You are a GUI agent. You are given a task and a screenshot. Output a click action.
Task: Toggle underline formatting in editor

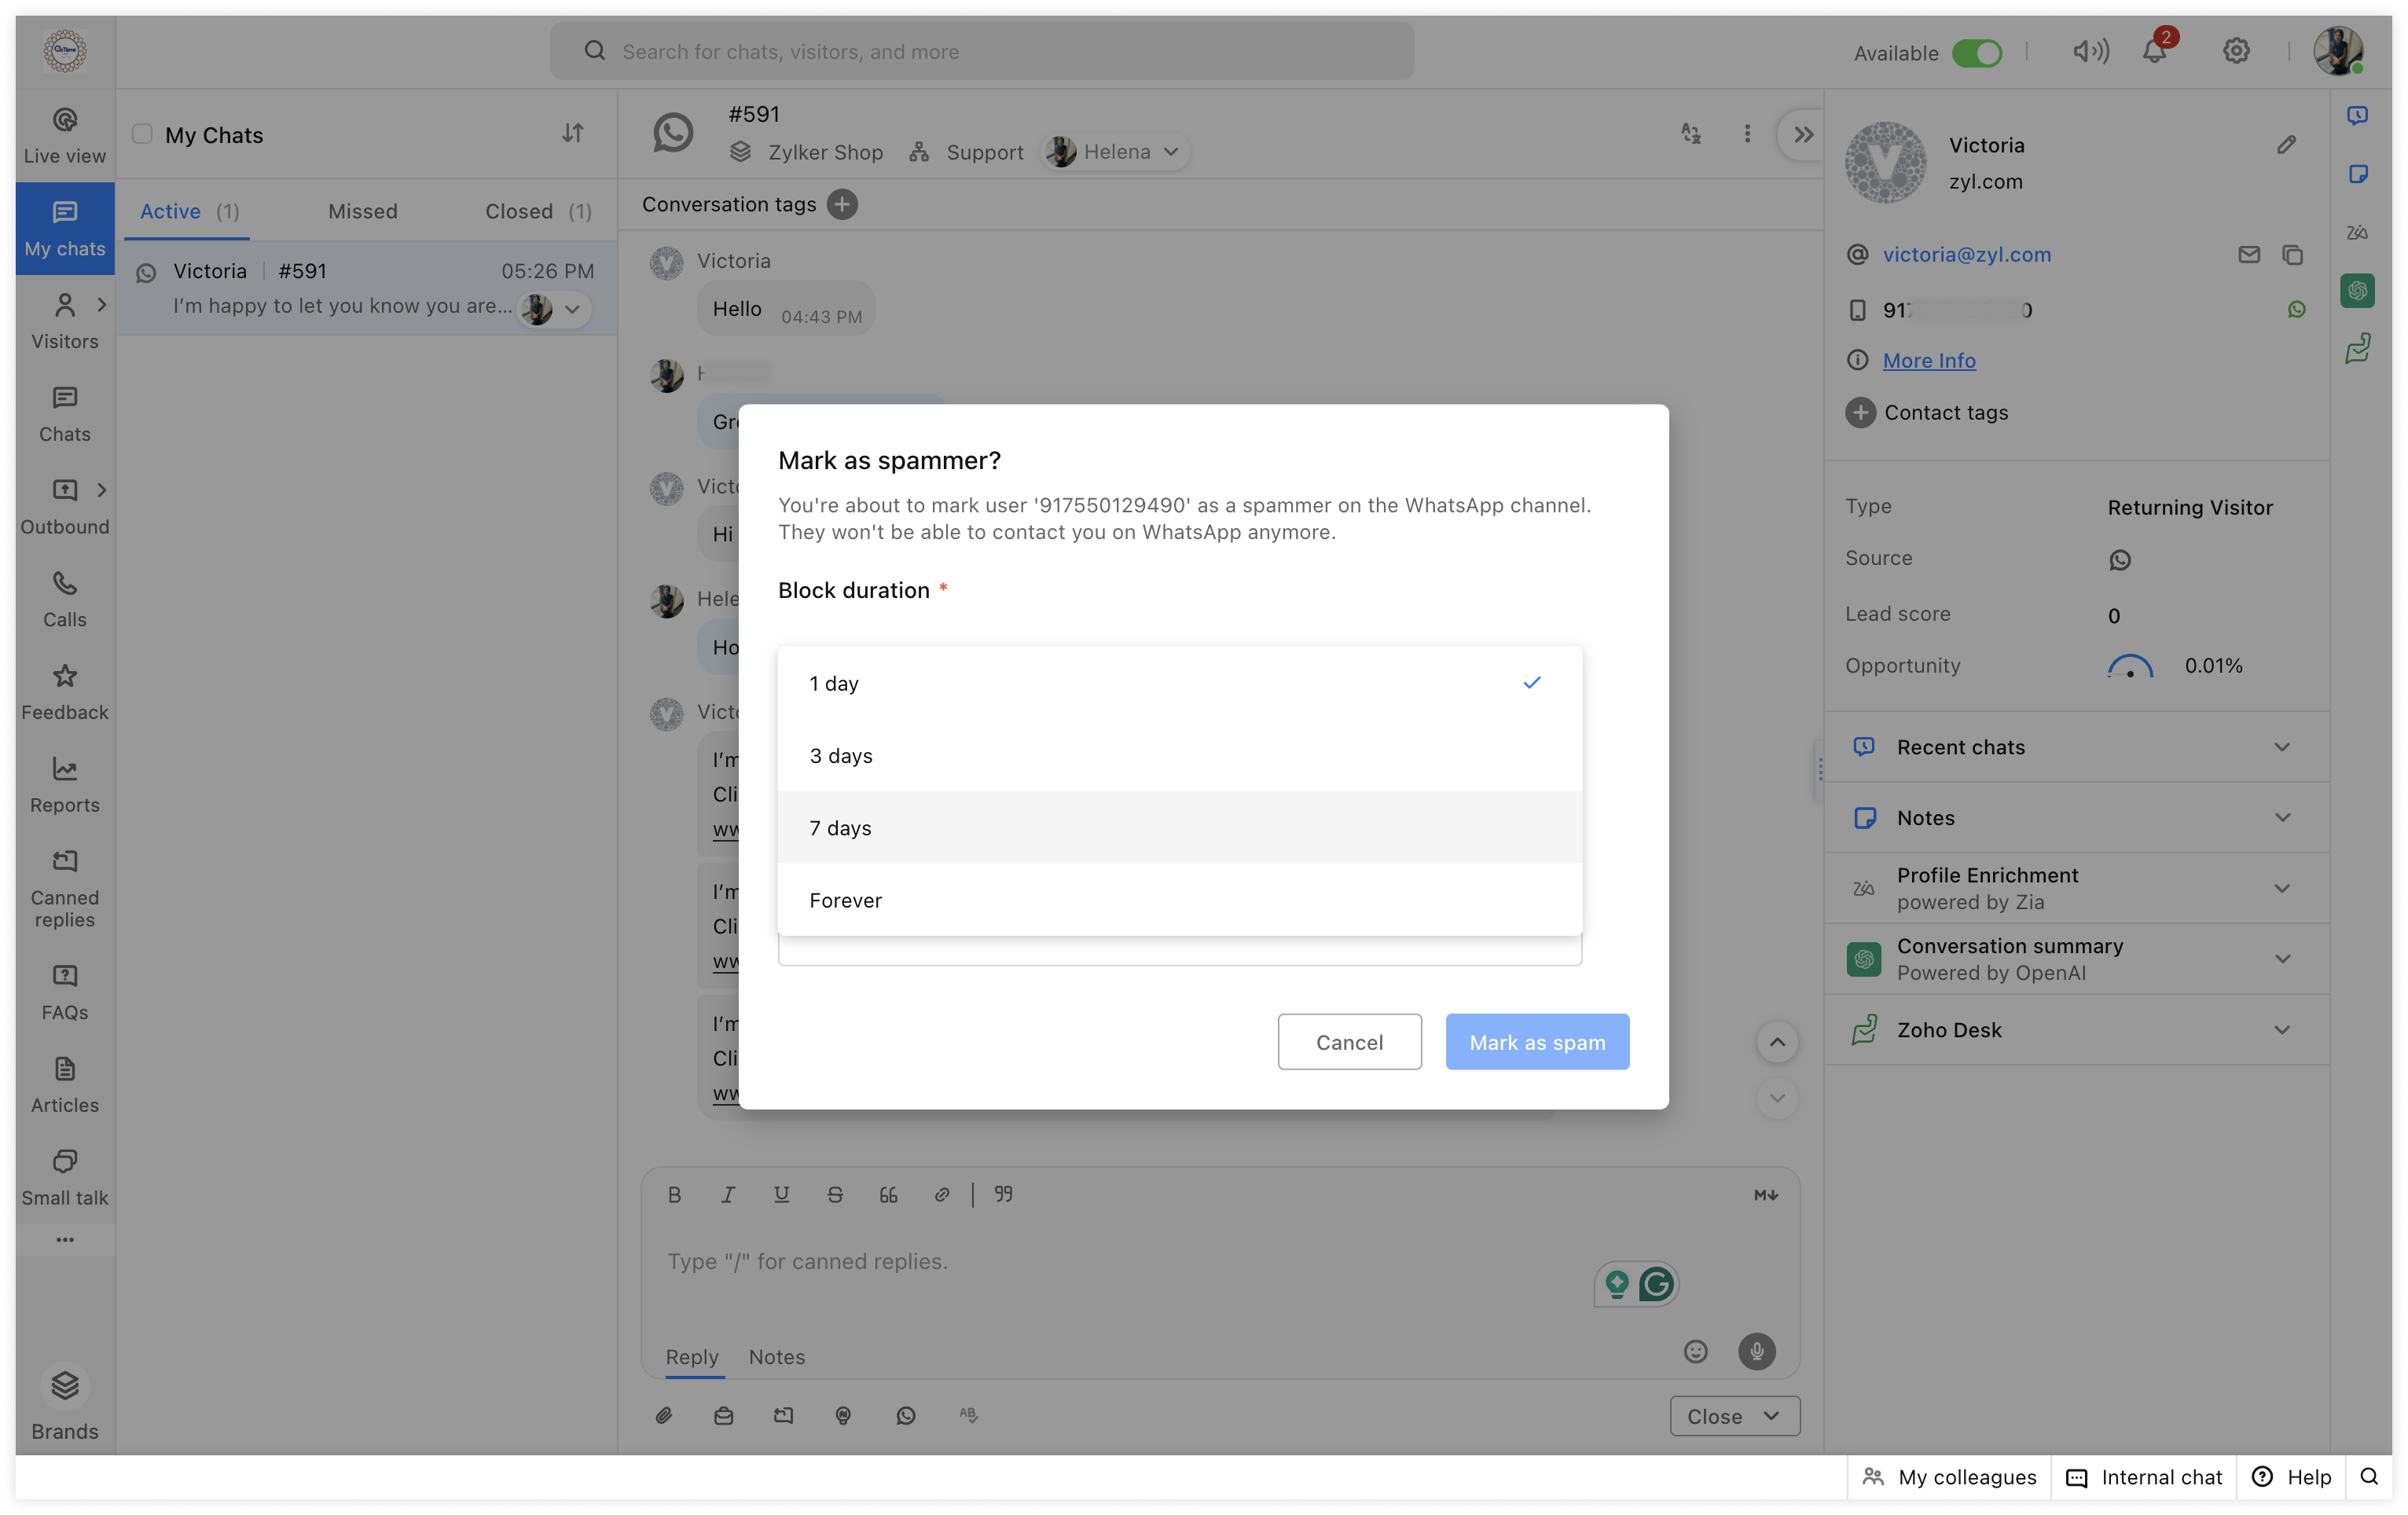[781, 1194]
